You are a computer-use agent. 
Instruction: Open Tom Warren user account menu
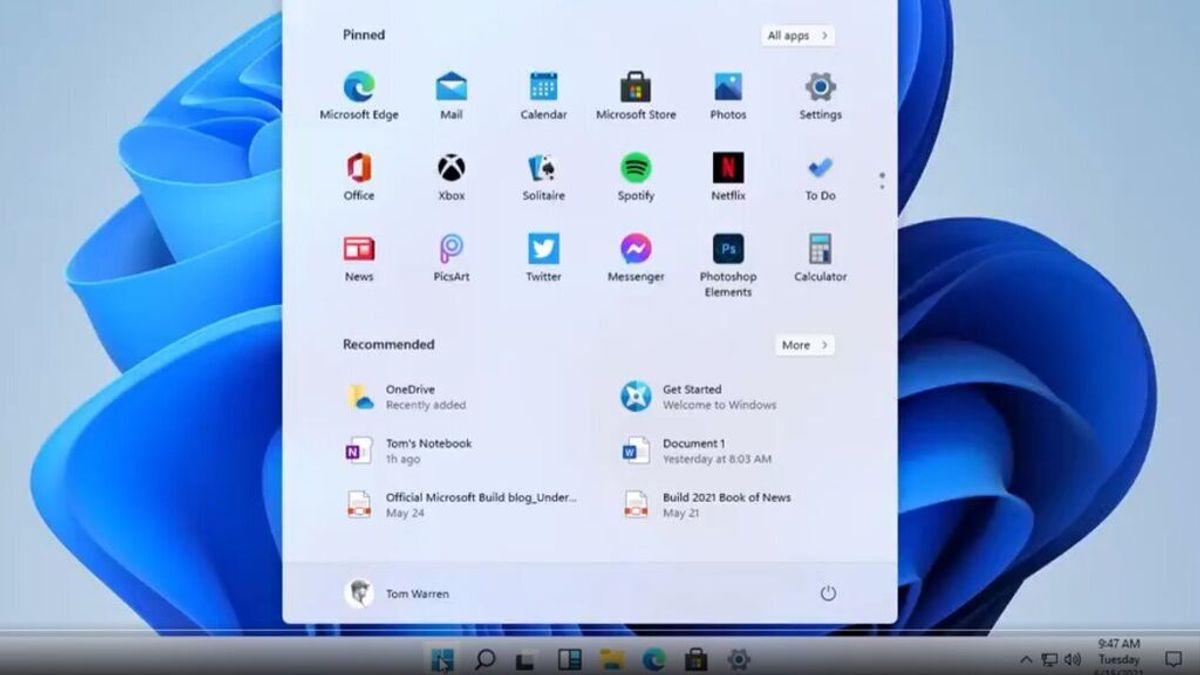click(x=397, y=593)
